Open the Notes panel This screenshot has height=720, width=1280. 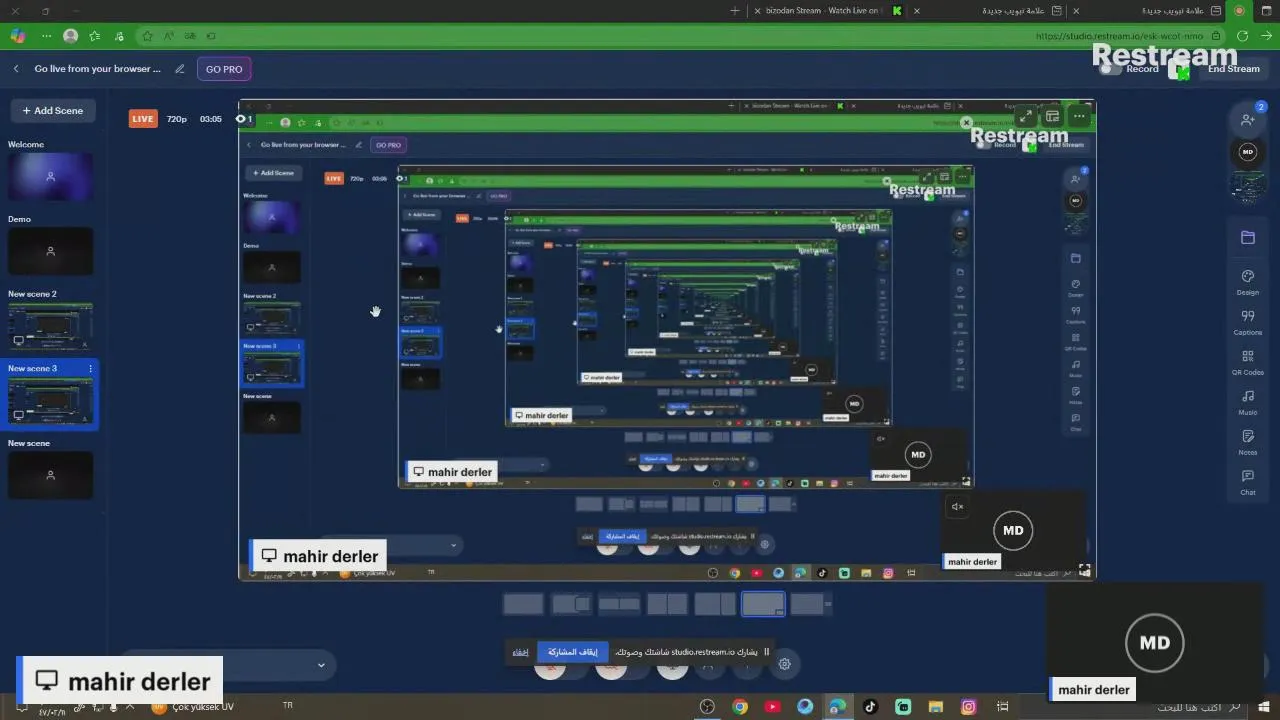(x=1247, y=442)
